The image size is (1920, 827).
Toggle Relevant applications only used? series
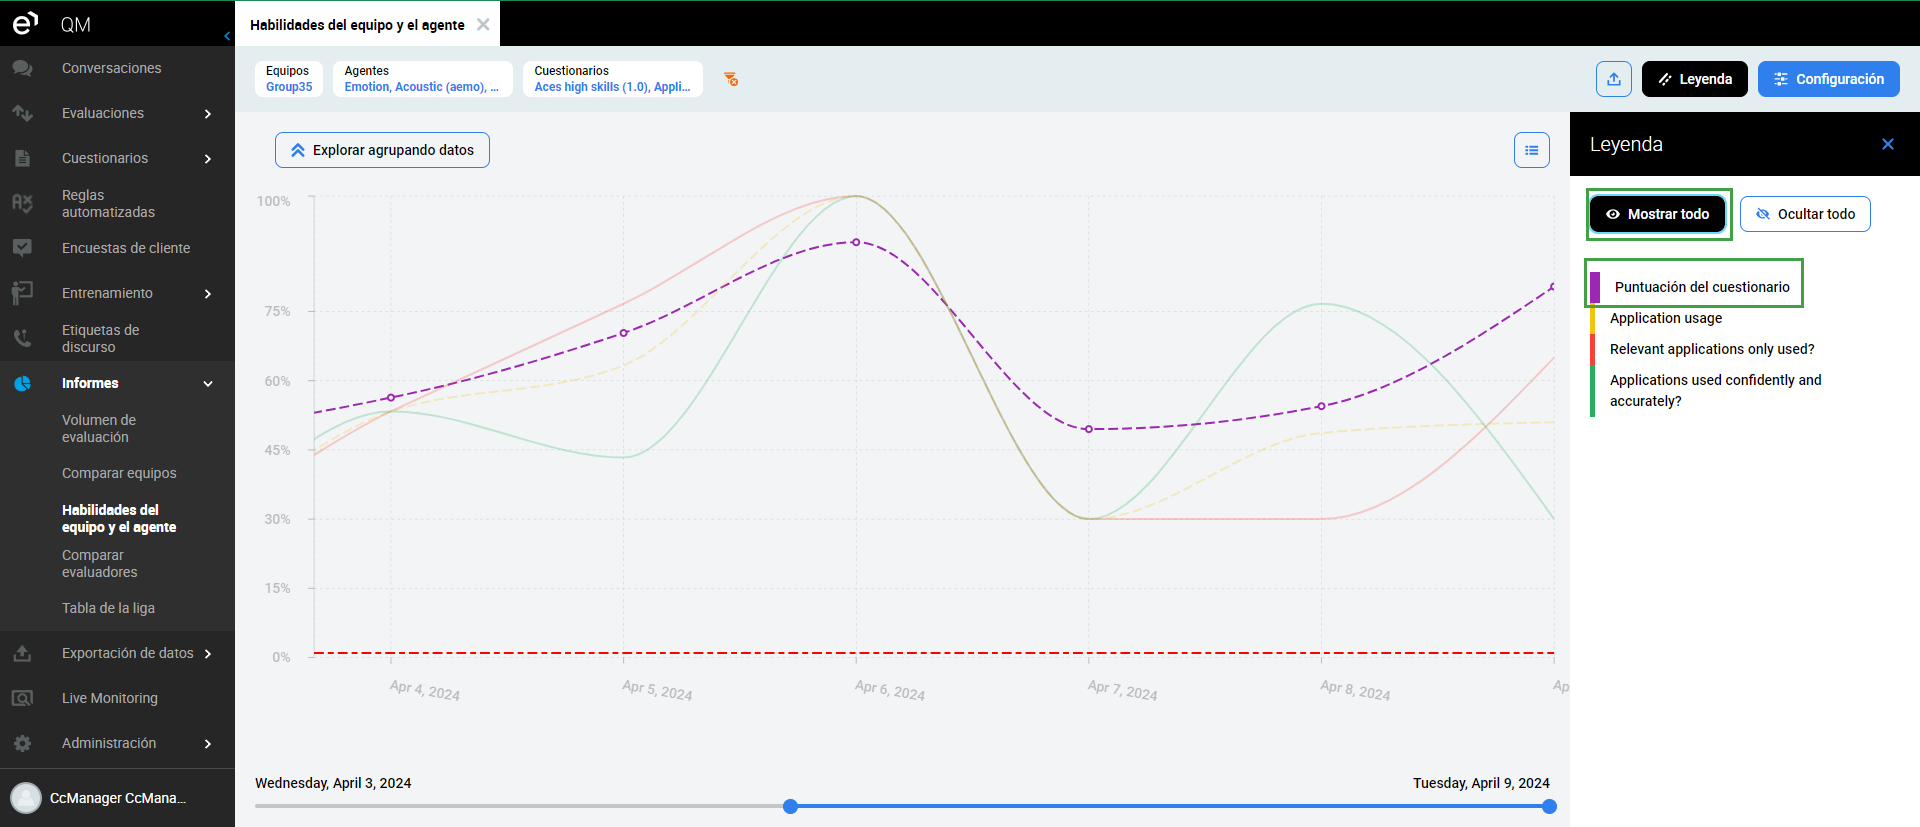click(1711, 349)
